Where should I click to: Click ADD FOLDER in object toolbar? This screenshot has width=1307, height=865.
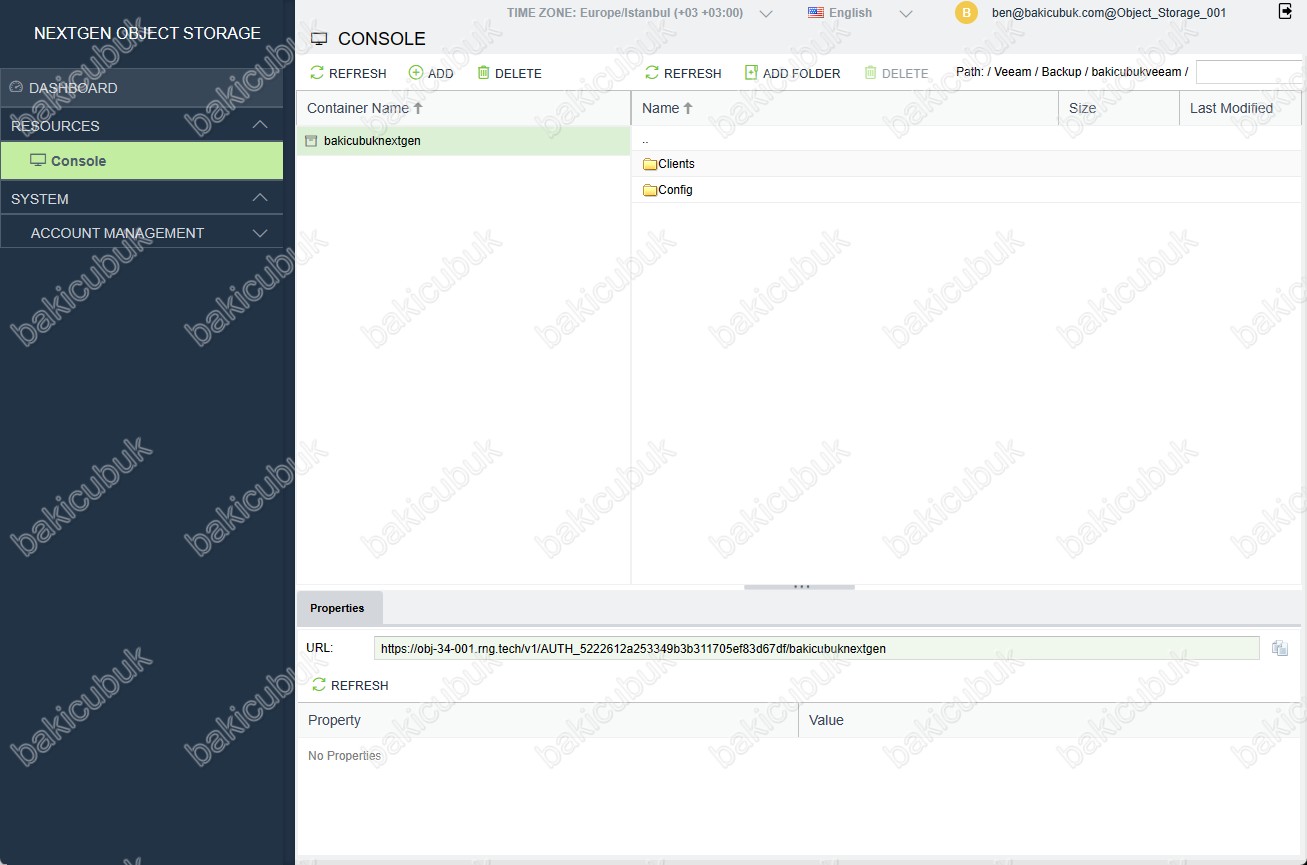793,73
